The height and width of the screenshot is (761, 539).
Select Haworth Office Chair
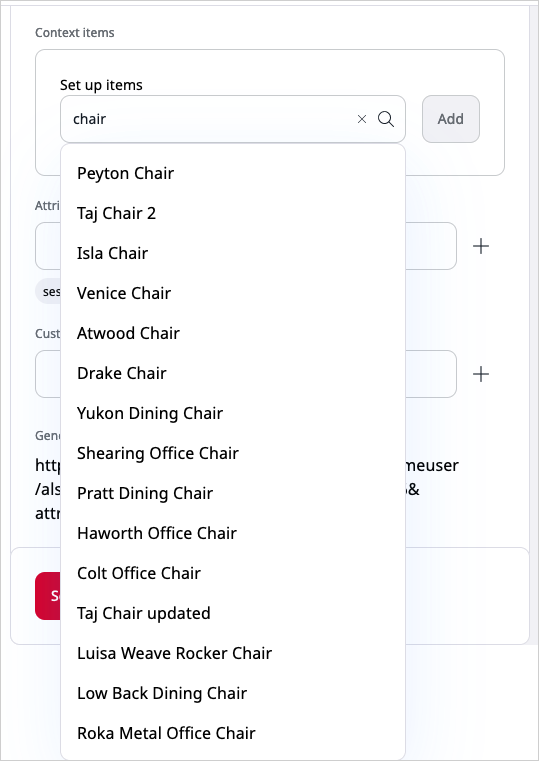233,533
